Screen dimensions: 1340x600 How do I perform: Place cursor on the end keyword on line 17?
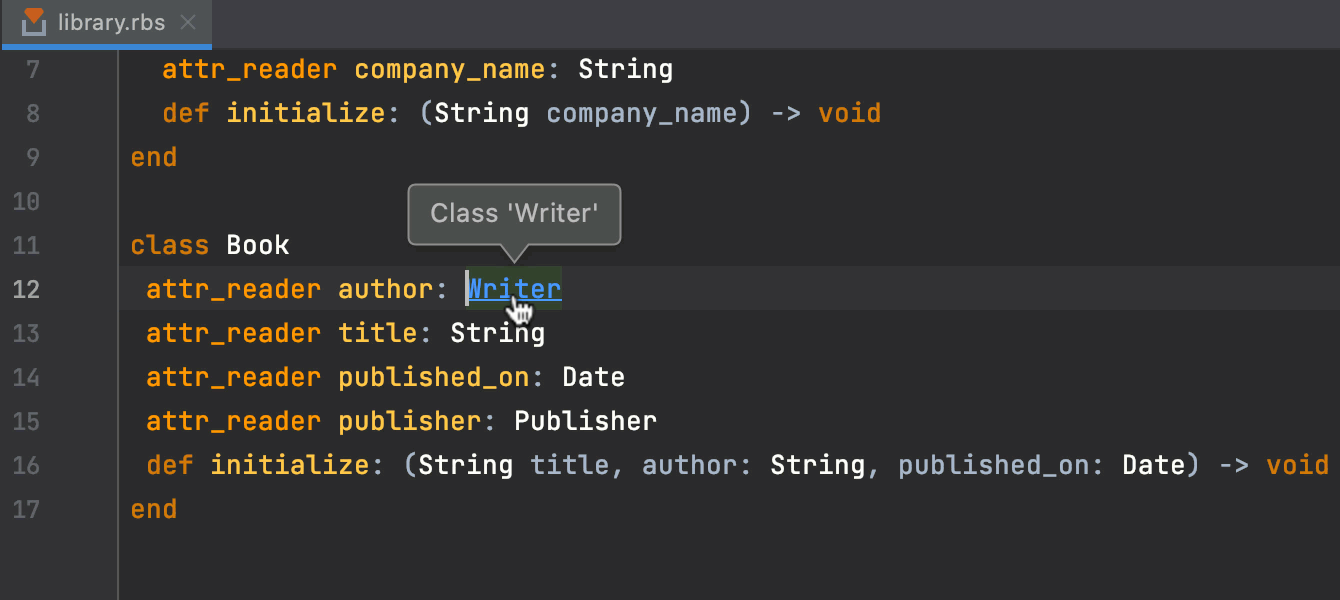(154, 509)
